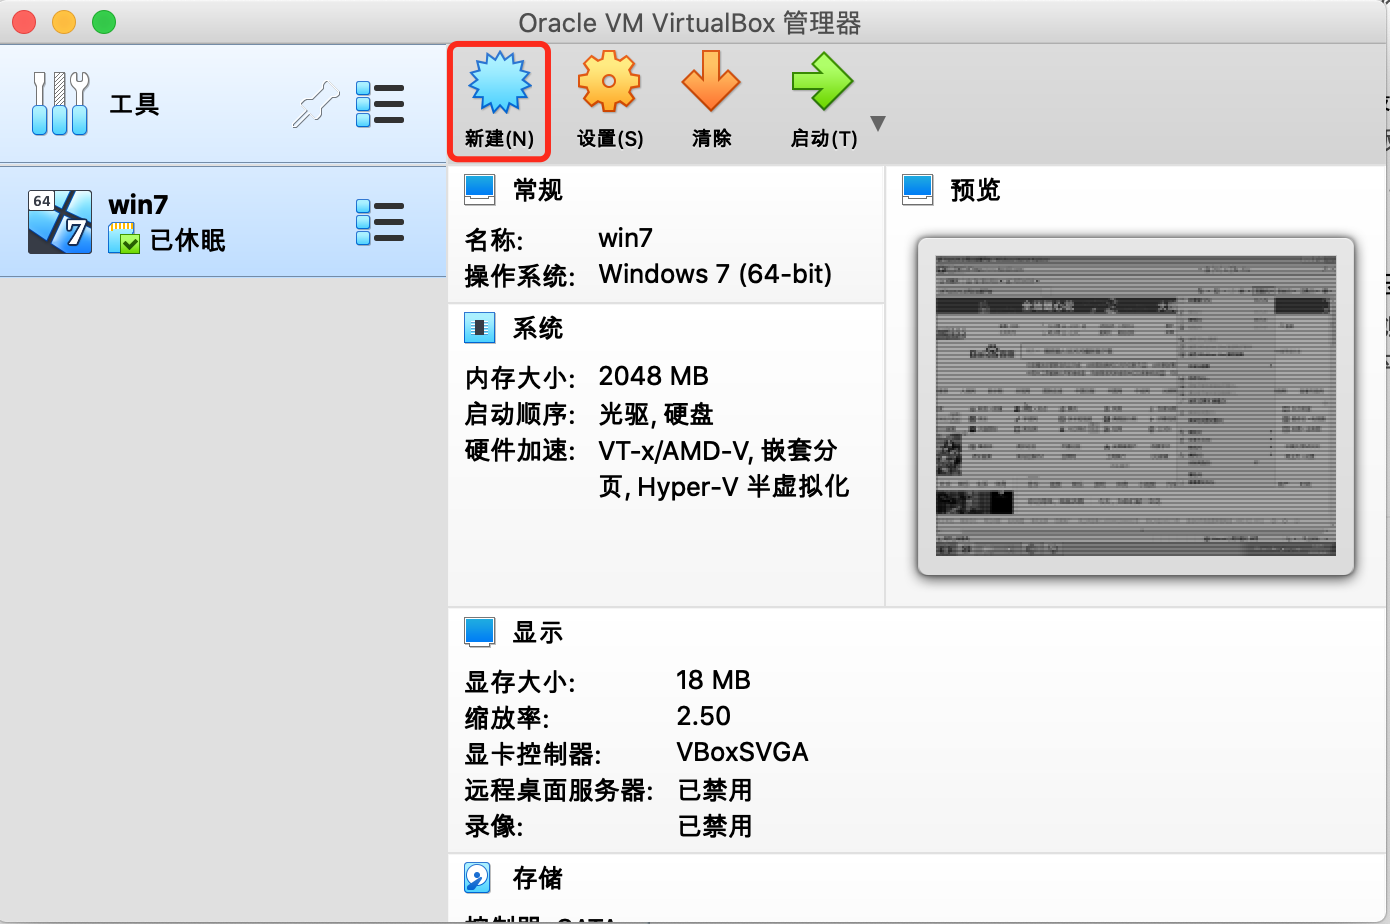This screenshot has height=924, width=1390.
Task: Click the 显卡控制器 label
Action: pyautogui.click(x=533, y=754)
